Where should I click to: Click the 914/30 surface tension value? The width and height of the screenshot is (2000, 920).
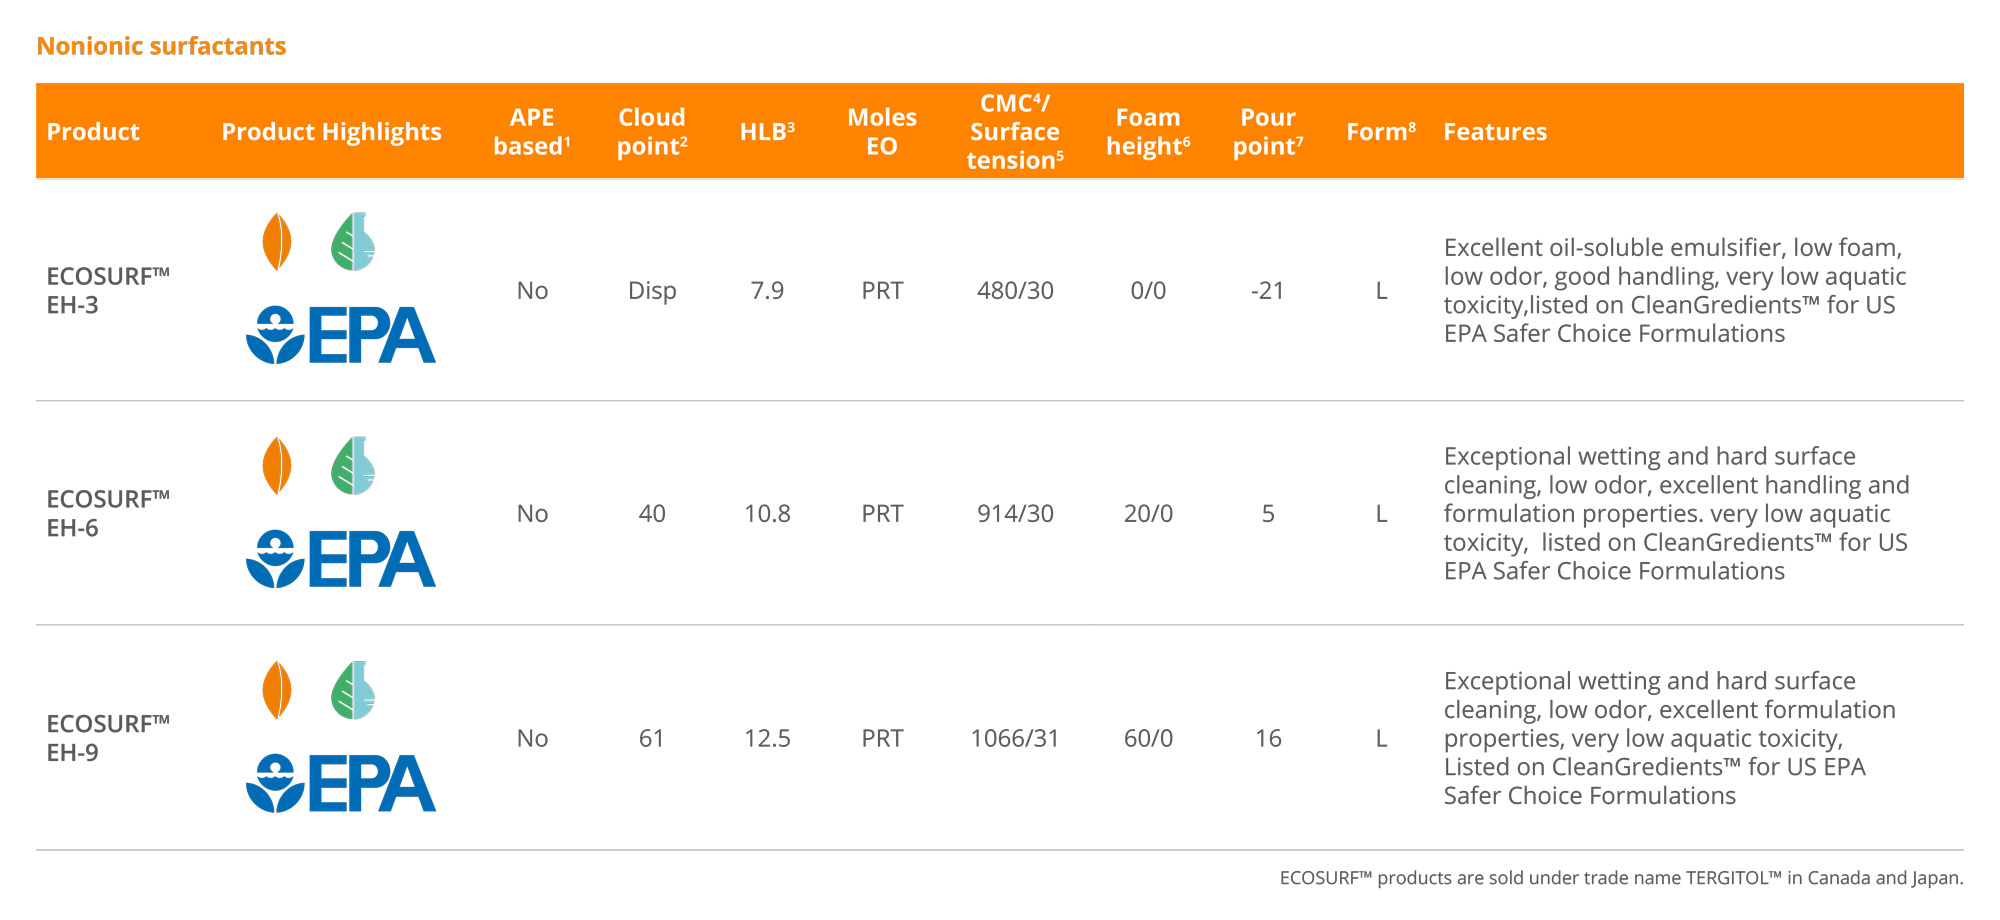coord(1015,514)
